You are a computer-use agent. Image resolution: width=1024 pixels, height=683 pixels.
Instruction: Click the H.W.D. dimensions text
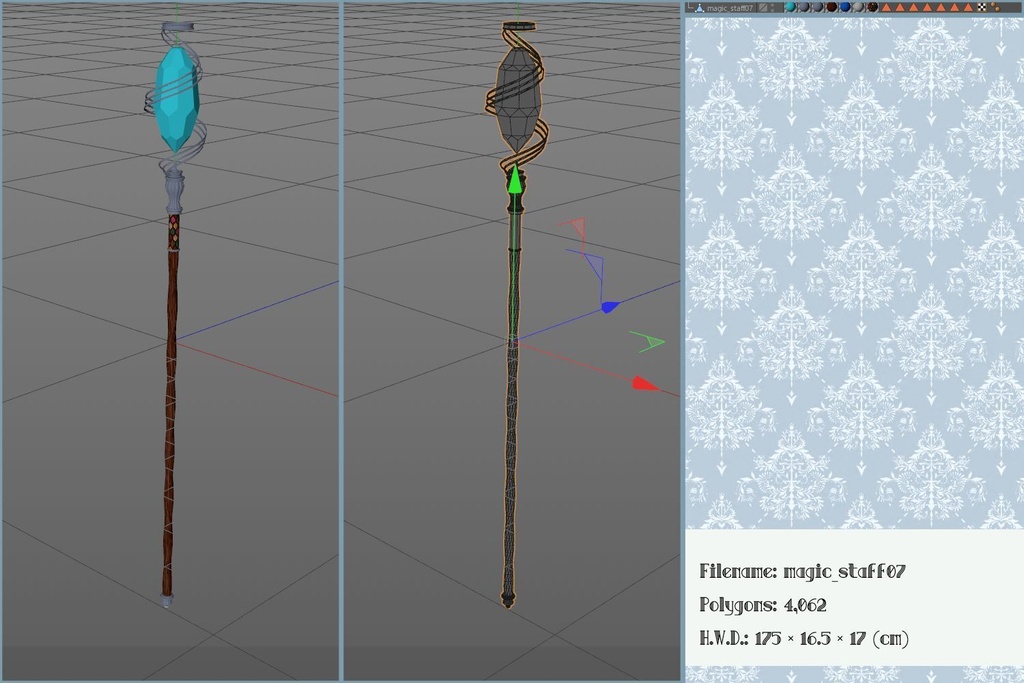(x=804, y=638)
